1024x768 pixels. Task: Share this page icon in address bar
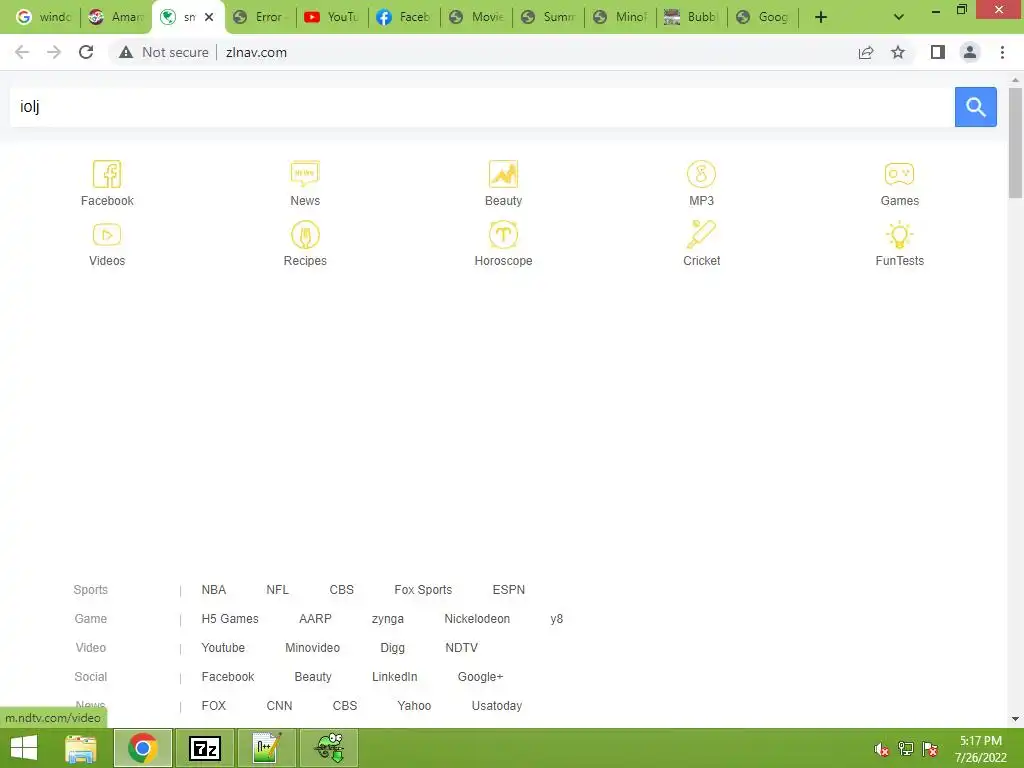pyautogui.click(x=866, y=52)
